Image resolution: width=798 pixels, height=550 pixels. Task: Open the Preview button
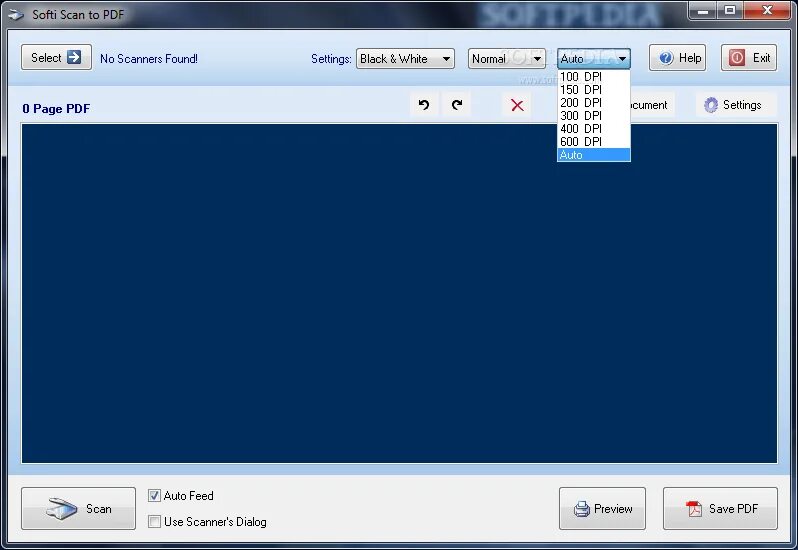[x=602, y=508]
